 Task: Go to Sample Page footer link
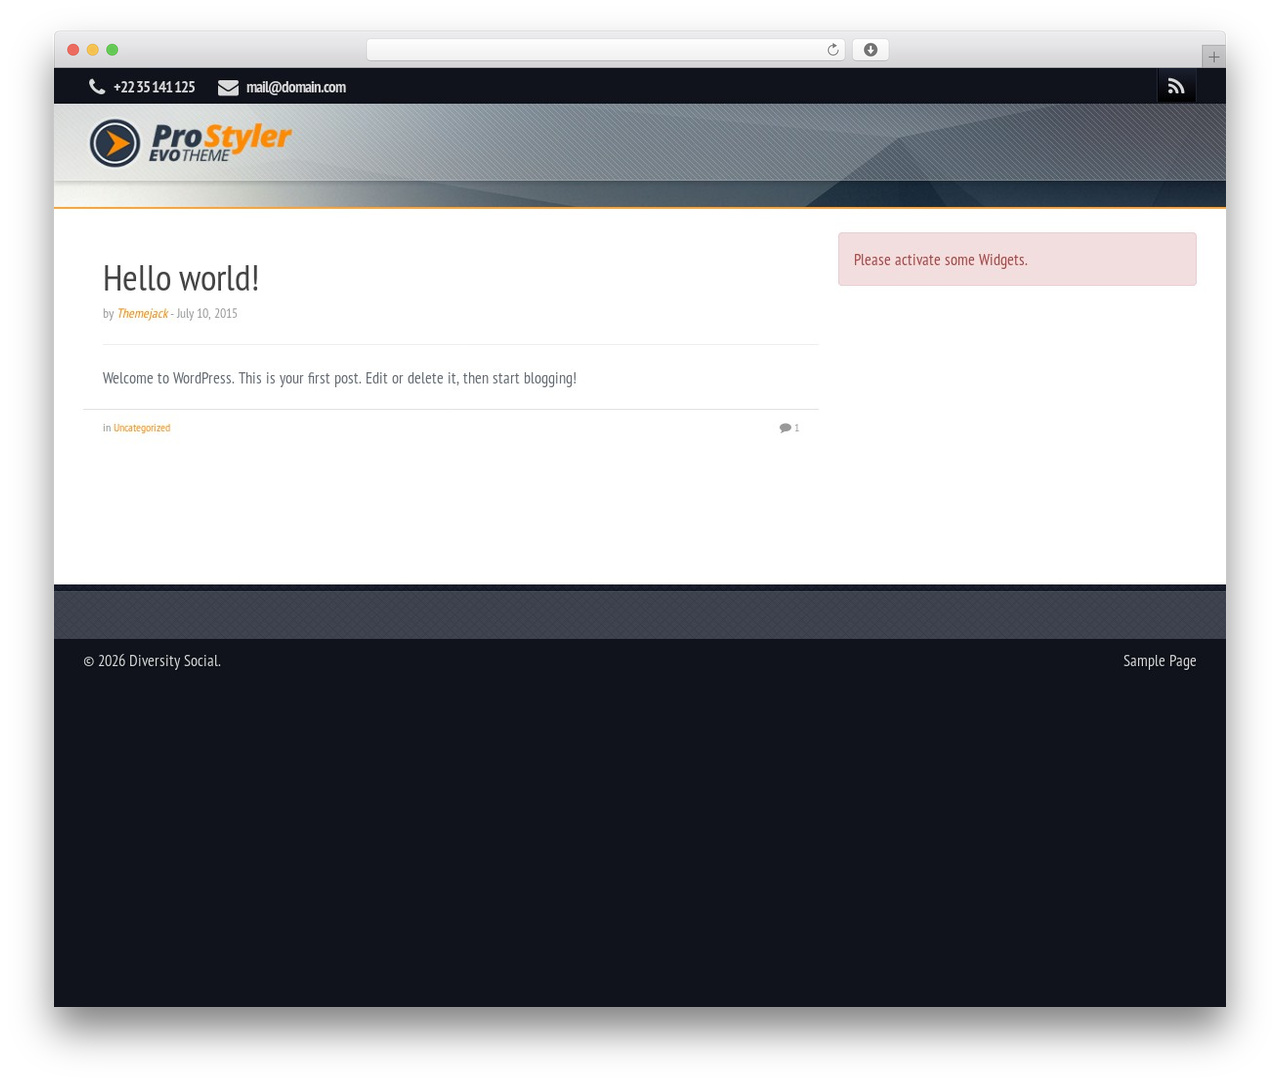tap(1160, 661)
